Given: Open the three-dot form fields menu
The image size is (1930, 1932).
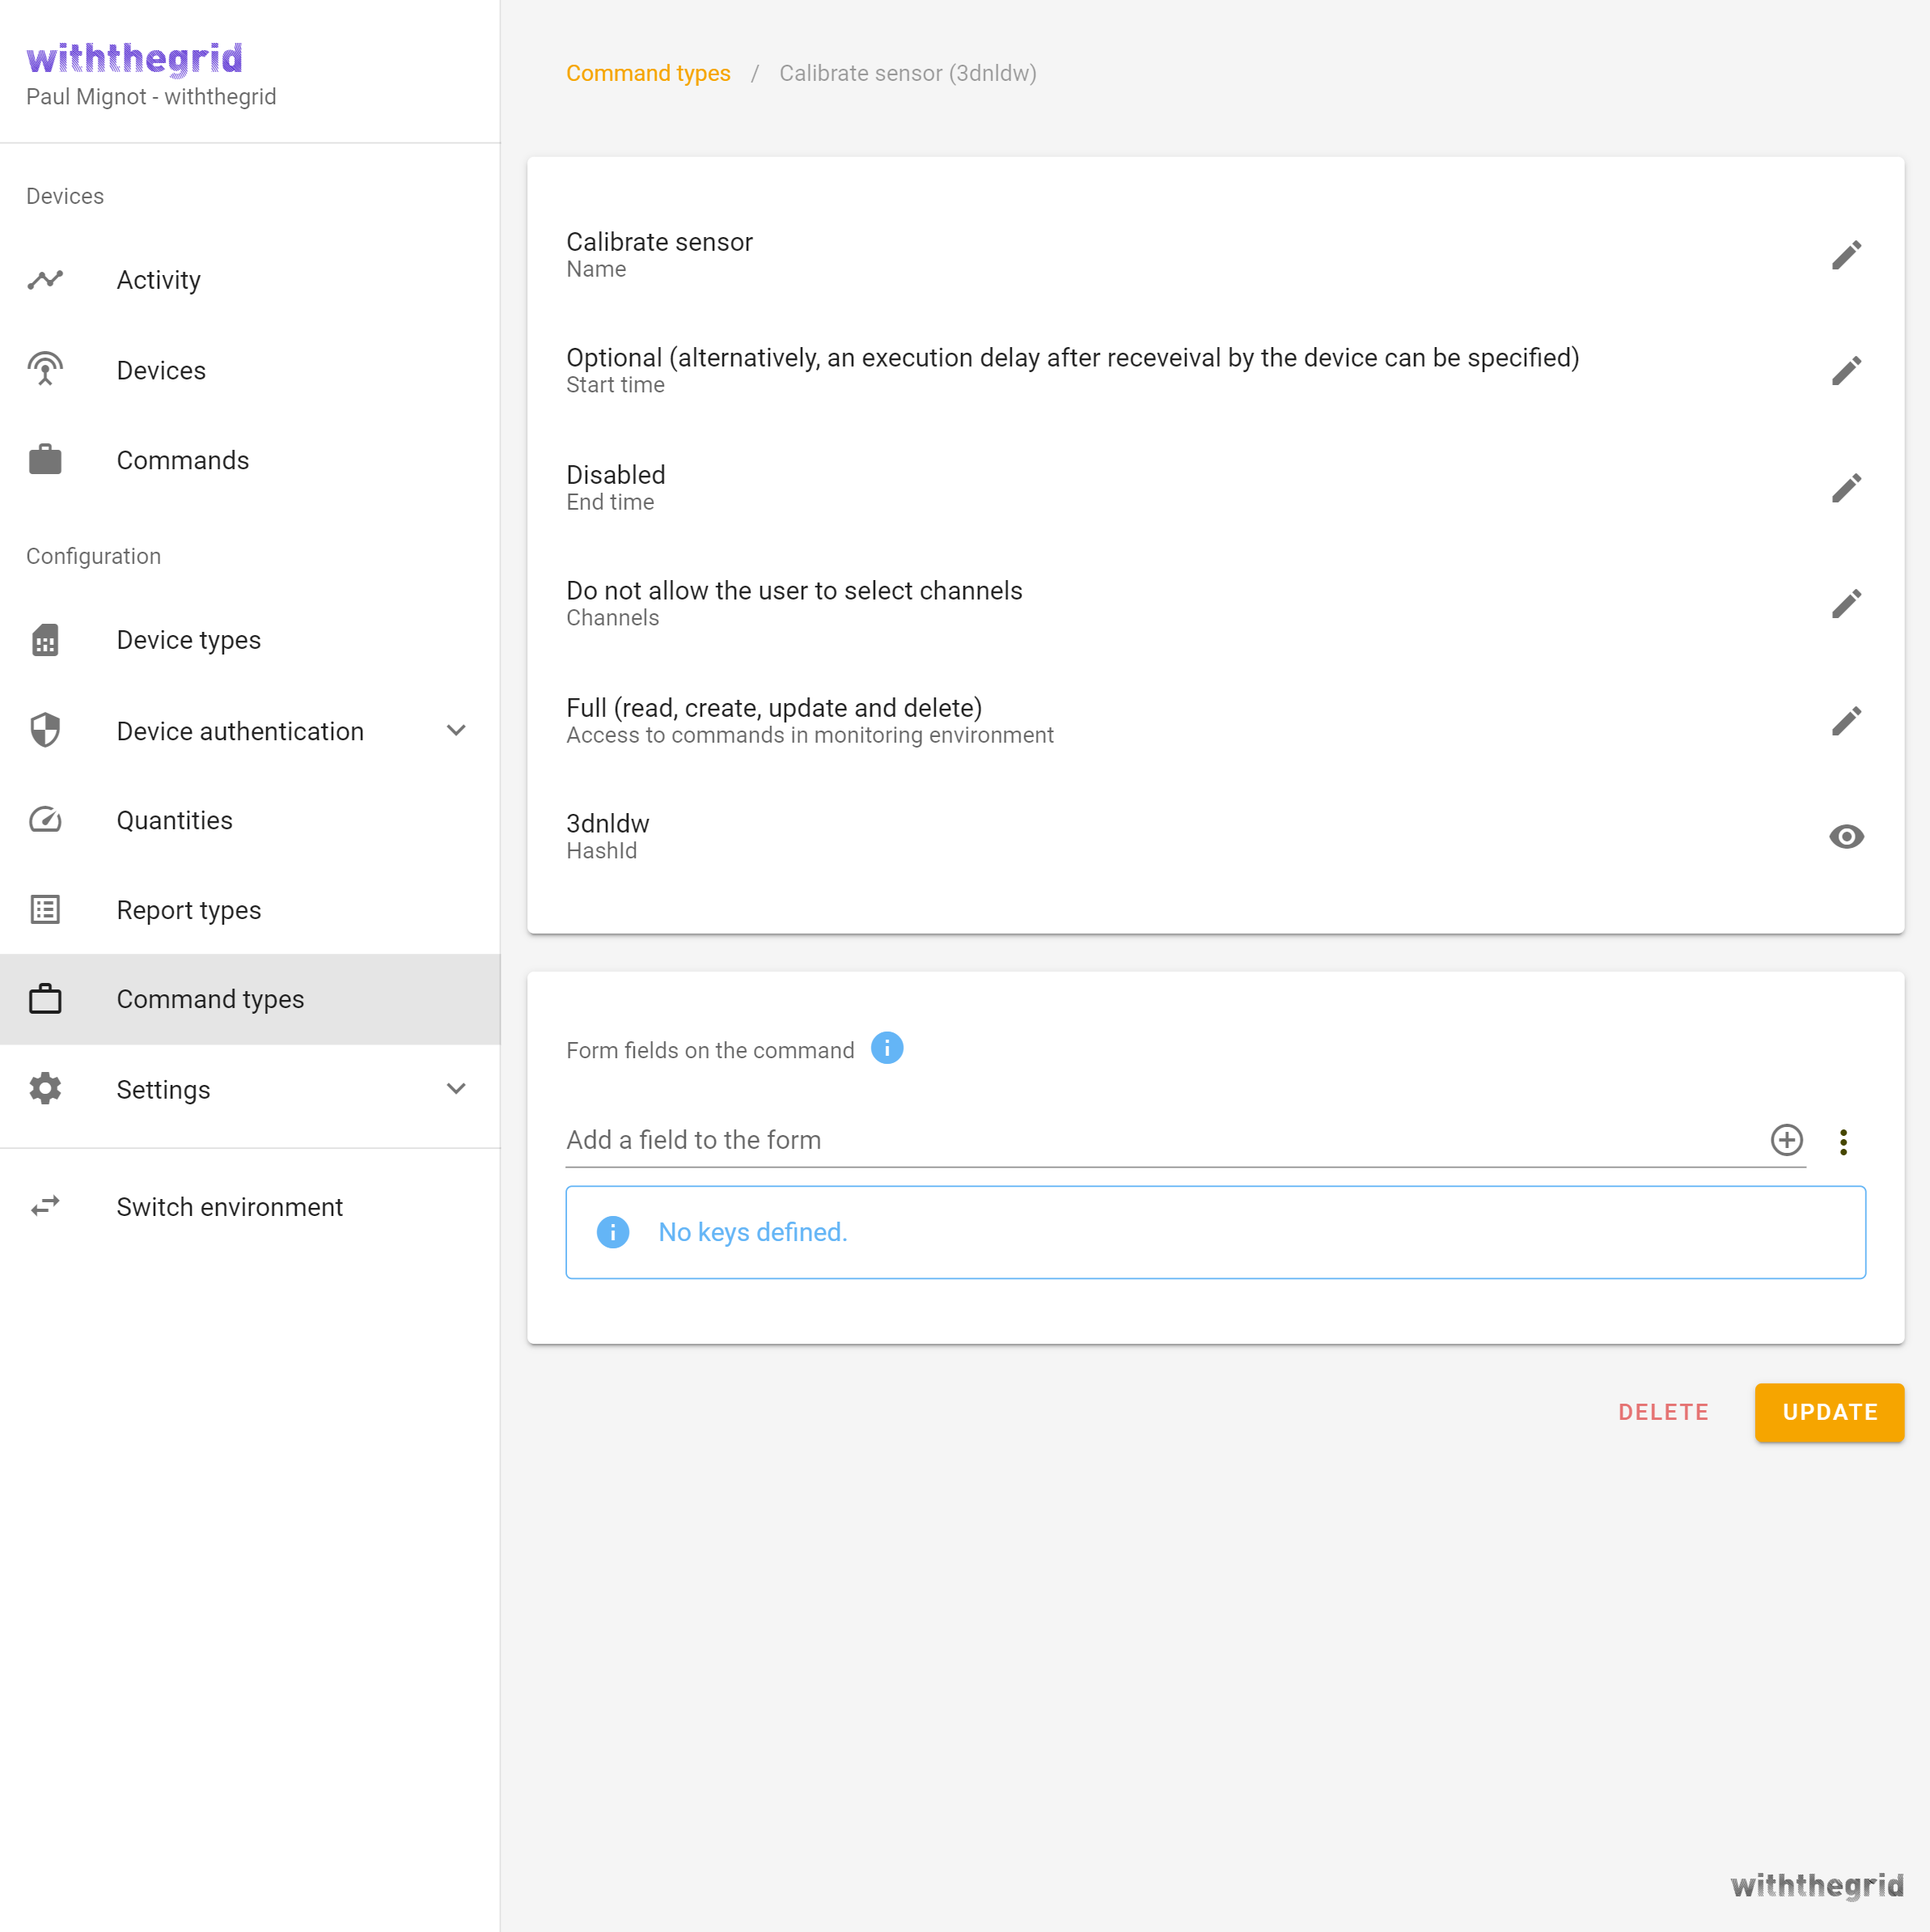Looking at the screenshot, I should 1843,1141.
